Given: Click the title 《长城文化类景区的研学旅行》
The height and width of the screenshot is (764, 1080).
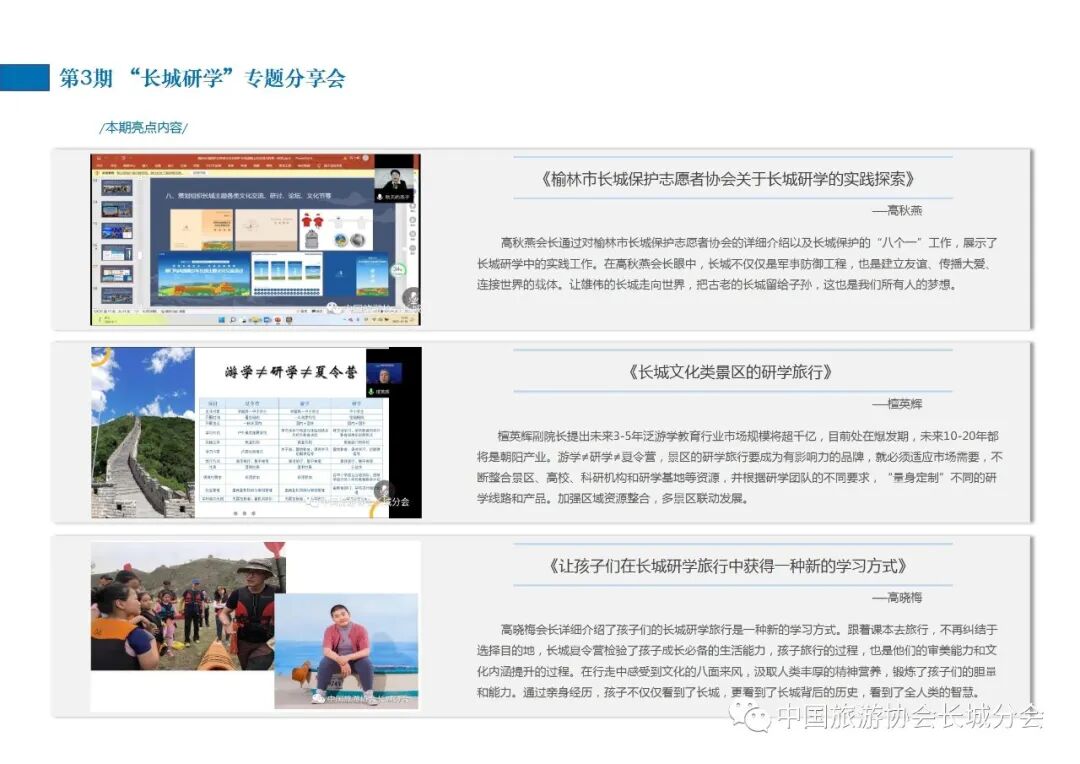Looking at the screenshot, I should pos(730,373).
